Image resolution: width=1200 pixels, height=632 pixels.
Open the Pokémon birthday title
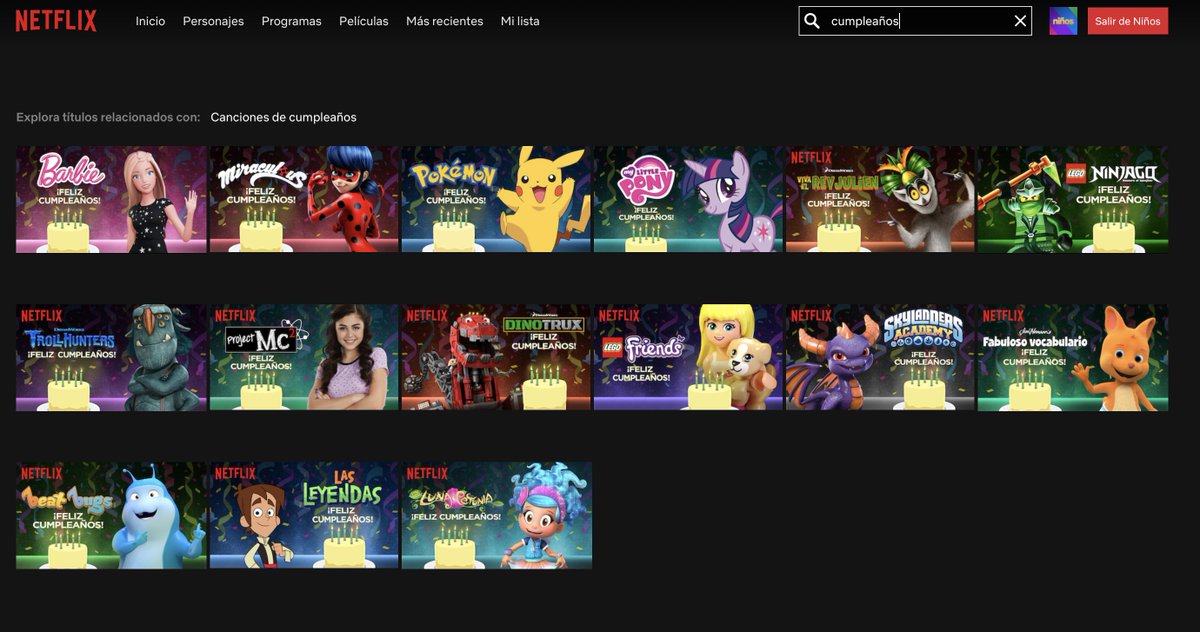pyautogui.click(x=496, y=200)
